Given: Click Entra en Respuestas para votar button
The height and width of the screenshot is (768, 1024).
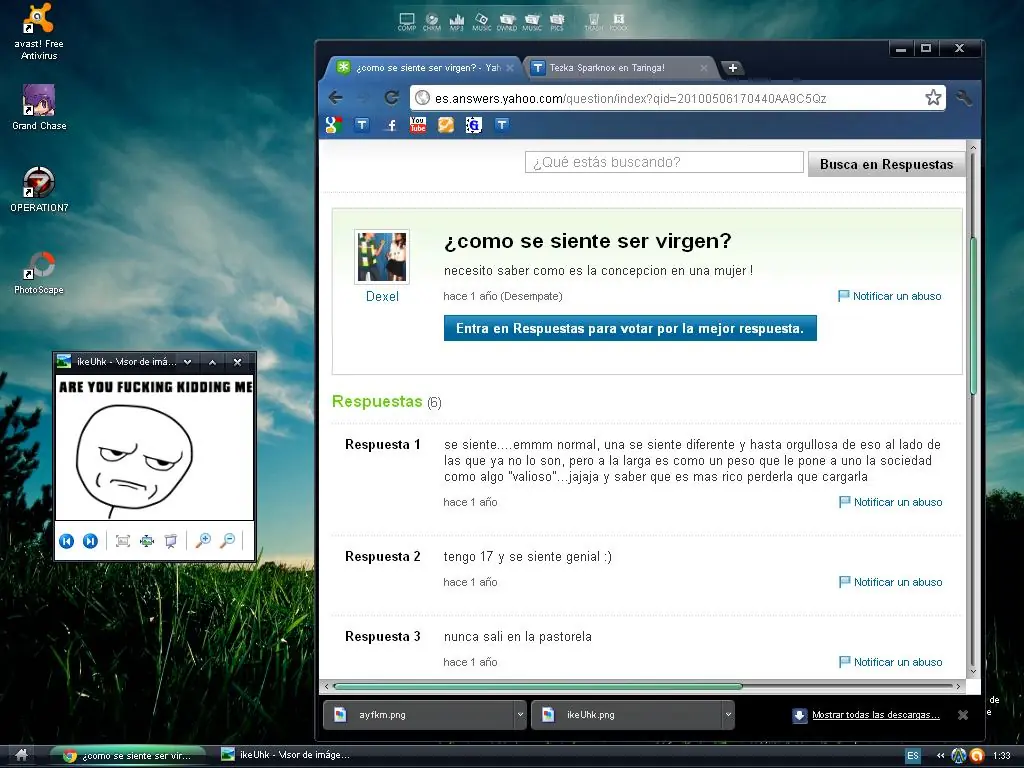Looking at the screenshot, I should pos(630,328).
